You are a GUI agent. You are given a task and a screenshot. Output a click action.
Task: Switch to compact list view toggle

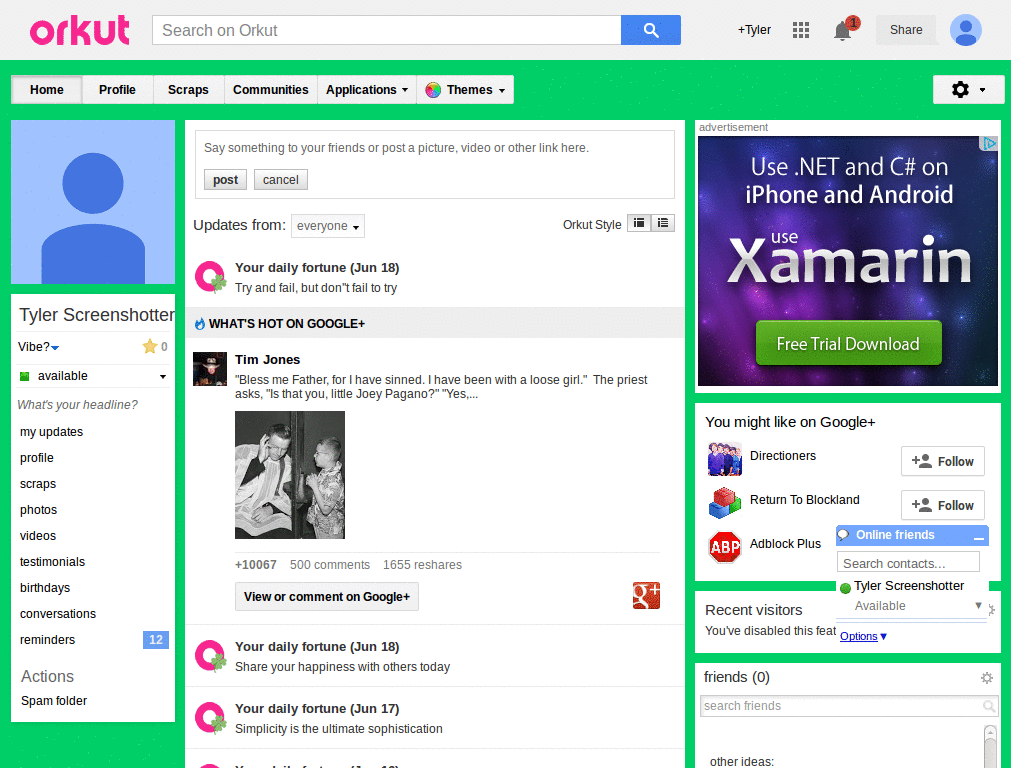[x=639, y=223]
